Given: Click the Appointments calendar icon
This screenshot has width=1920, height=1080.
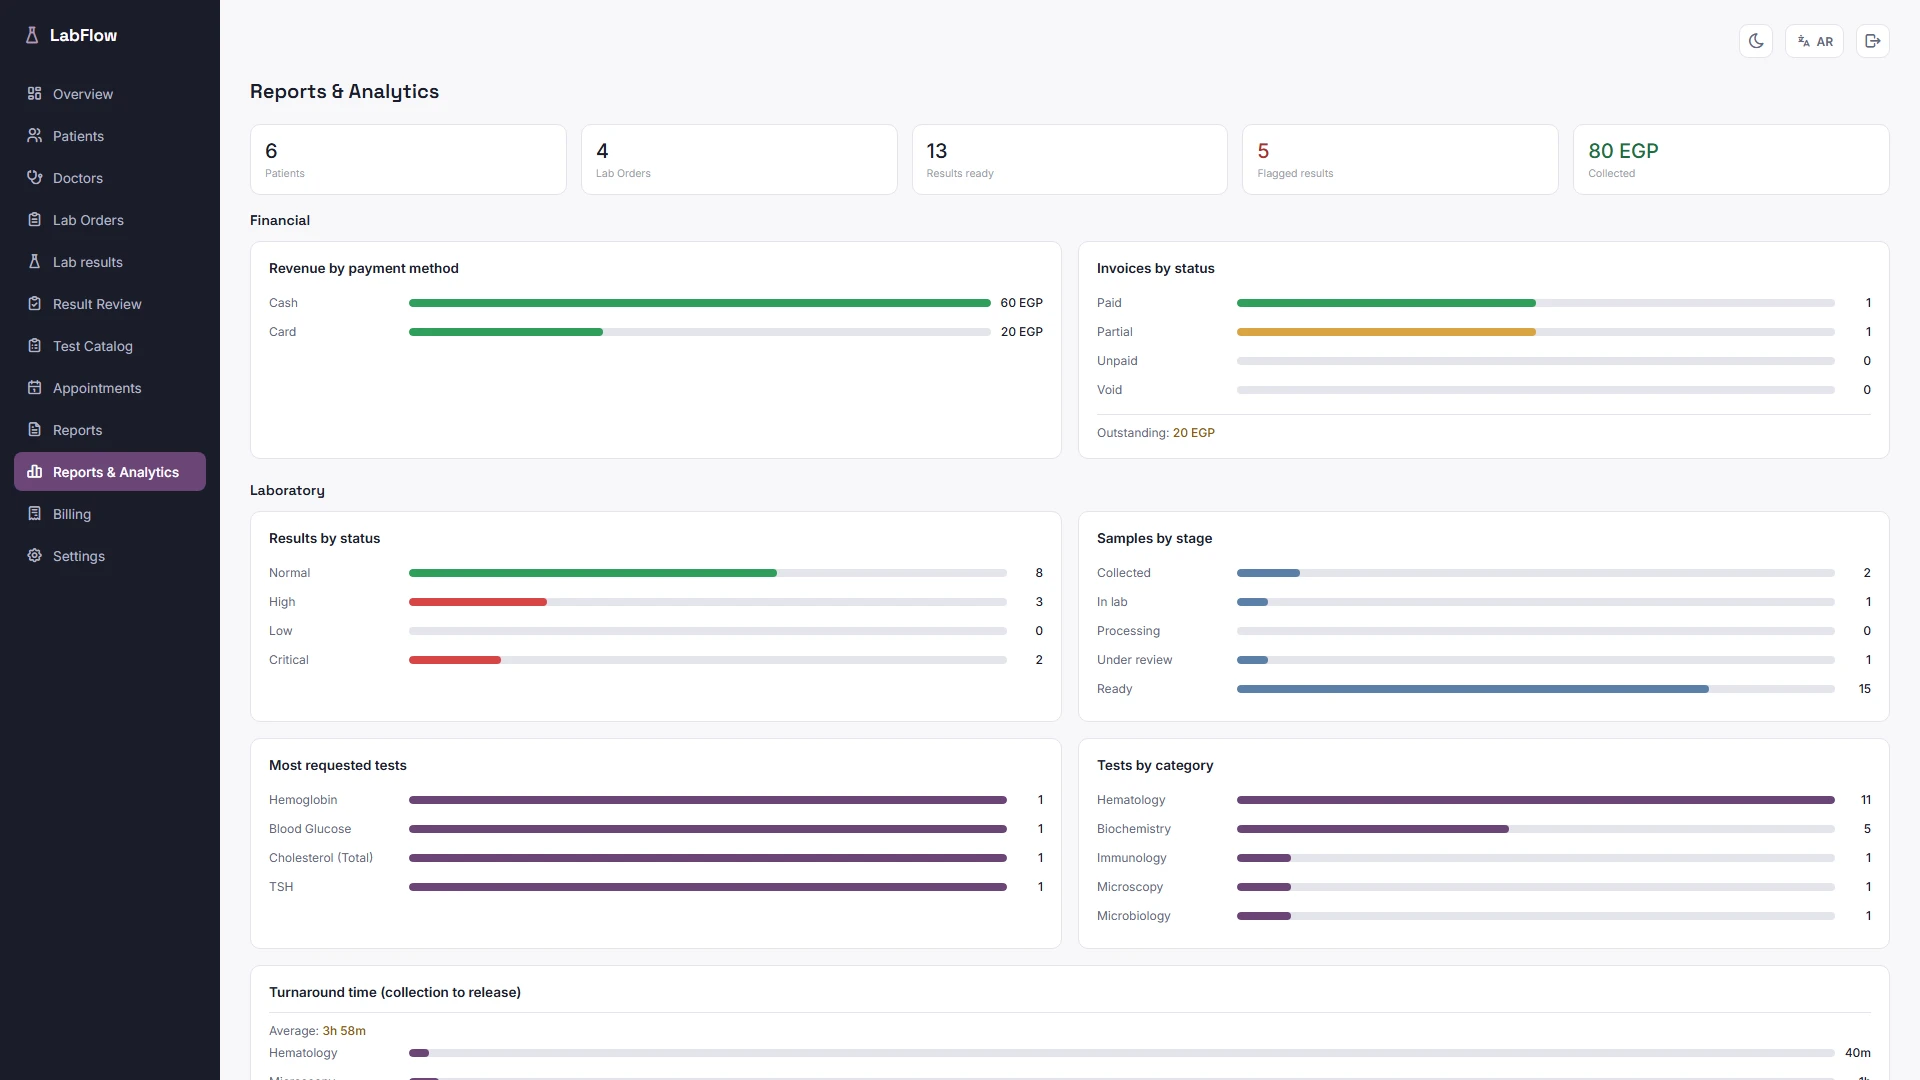Looking at the screenshot, I should 34,387.
